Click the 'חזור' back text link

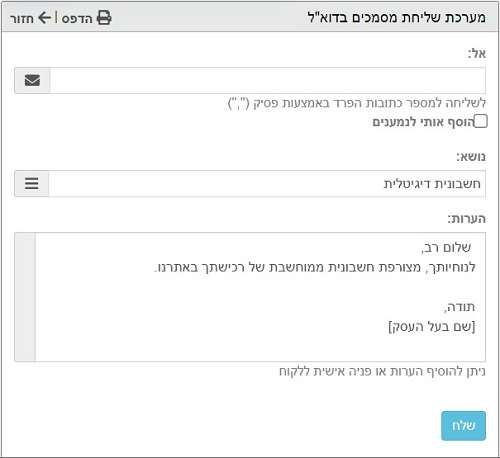pos(22,19)
